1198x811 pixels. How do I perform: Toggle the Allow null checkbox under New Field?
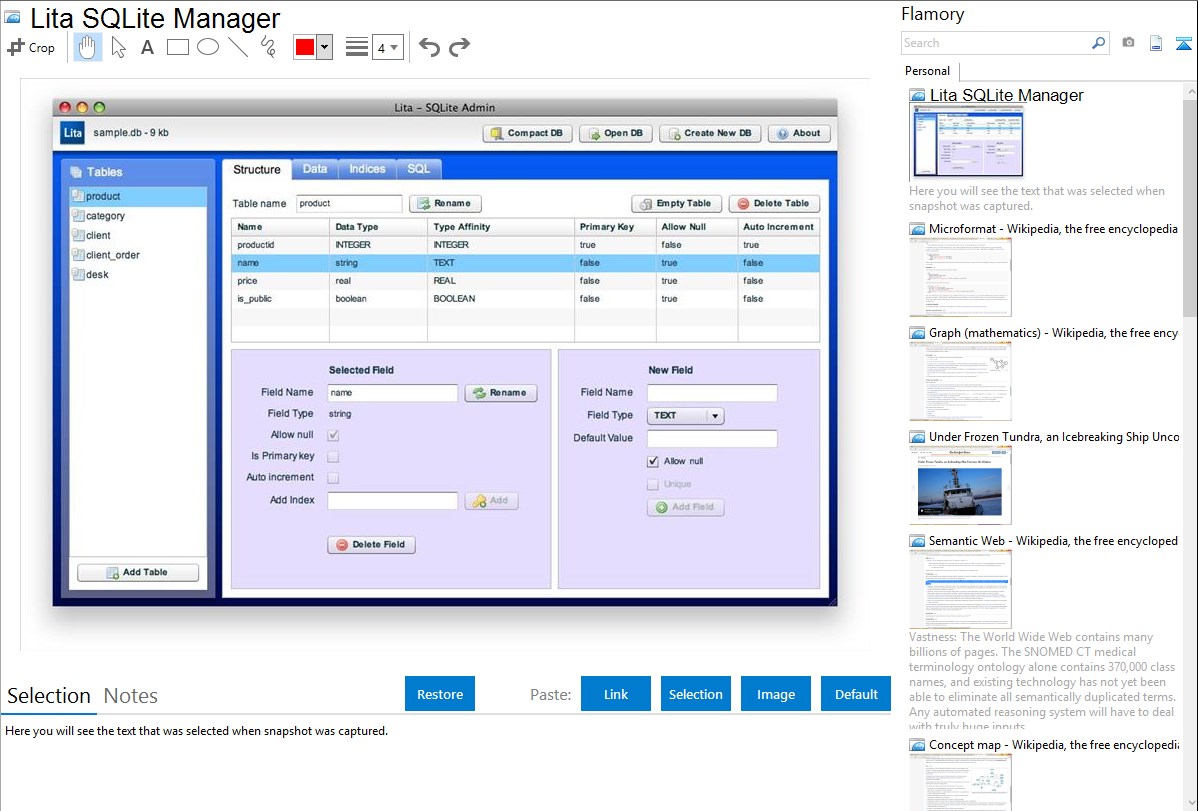click(x=653, y=461)
